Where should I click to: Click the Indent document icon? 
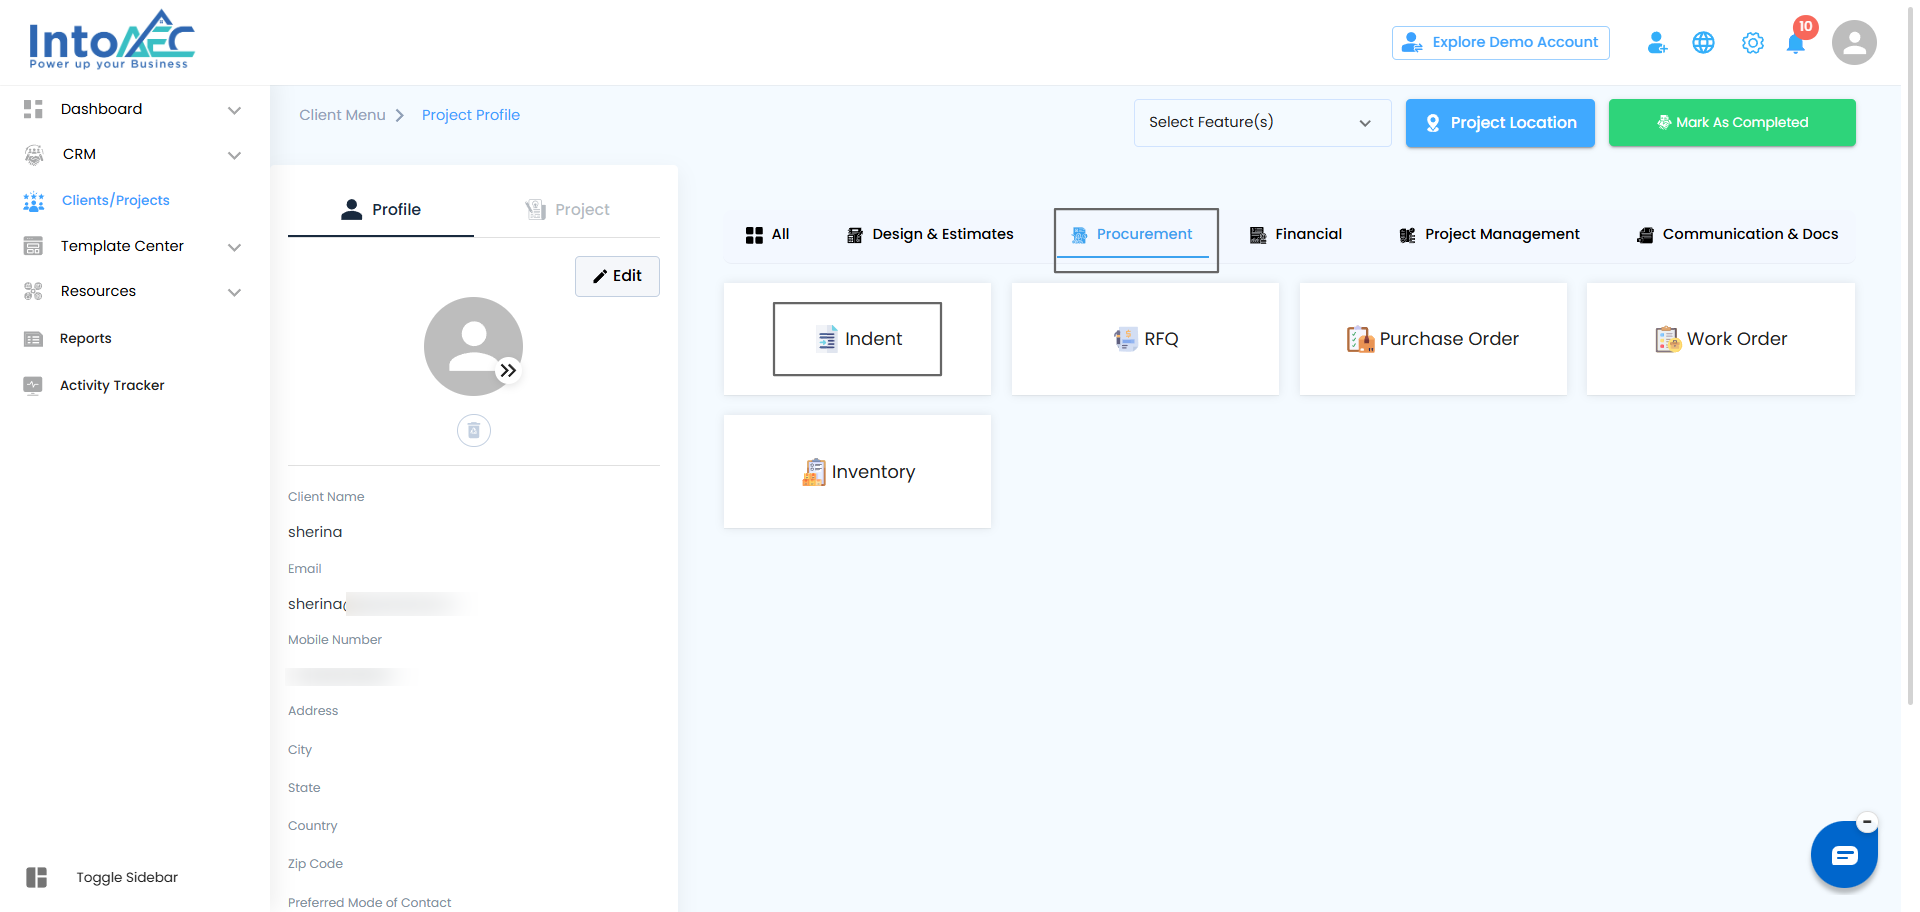[x=827, y=339]
